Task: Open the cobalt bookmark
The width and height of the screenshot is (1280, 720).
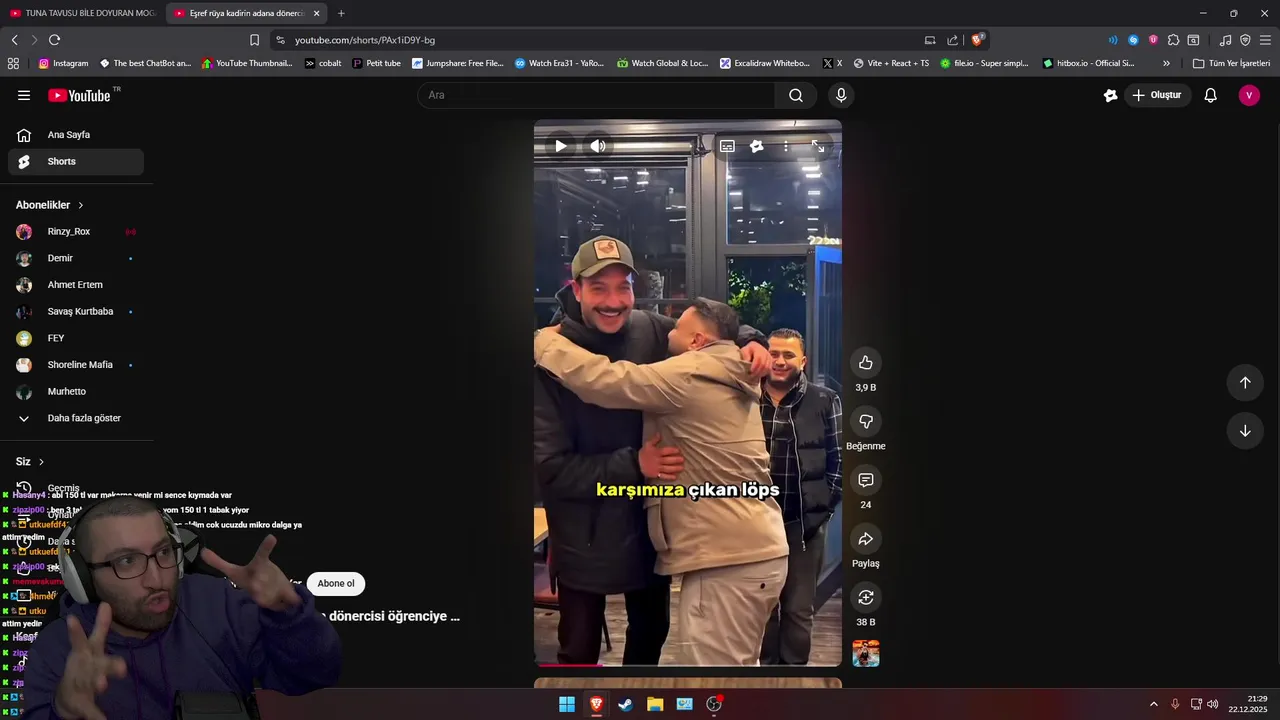Action: [x=323, y=63]
